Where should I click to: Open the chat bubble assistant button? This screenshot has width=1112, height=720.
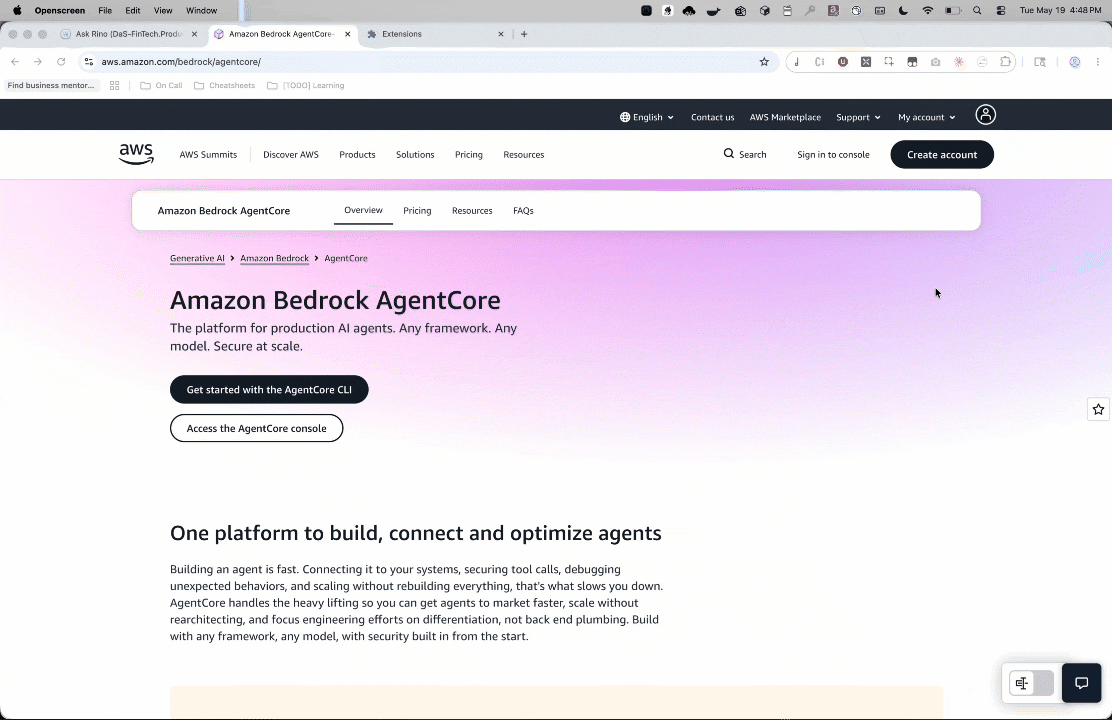[1081, 683]
